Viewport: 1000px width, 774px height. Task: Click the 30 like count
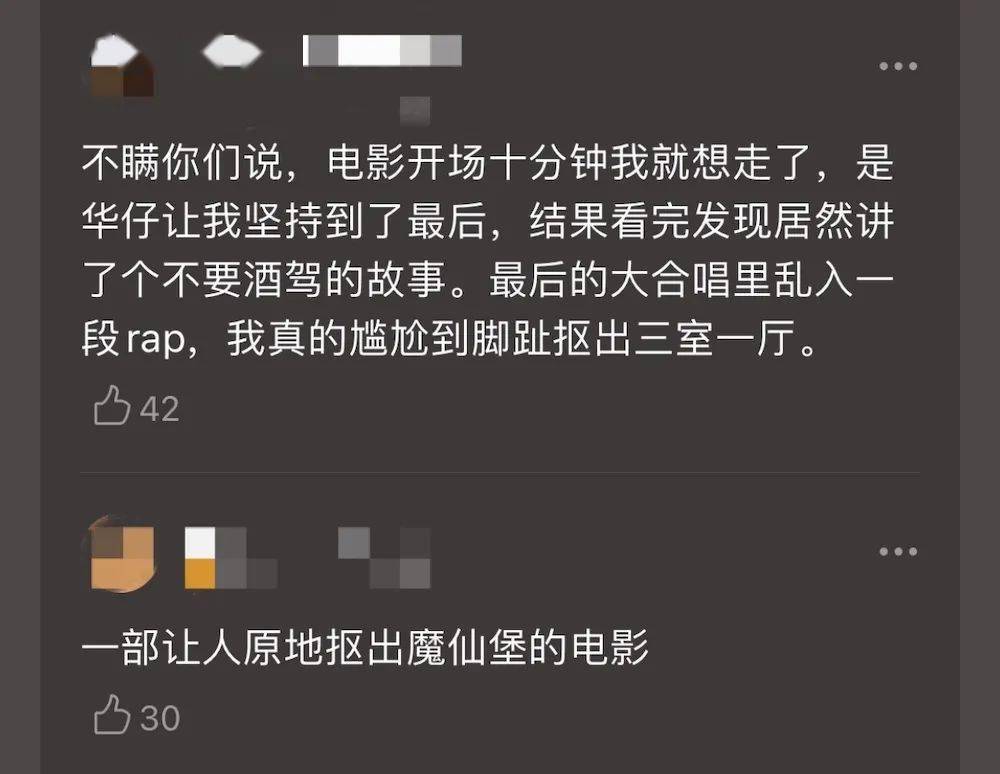coord(160,718)
